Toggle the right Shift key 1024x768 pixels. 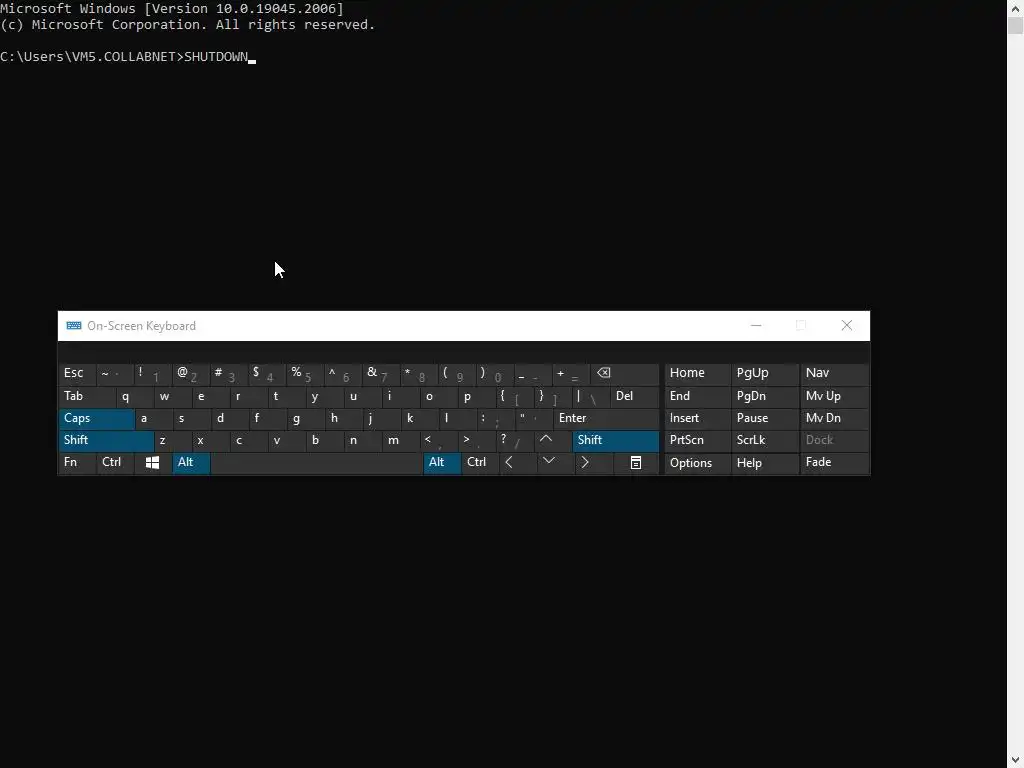(x=616, y=441)
